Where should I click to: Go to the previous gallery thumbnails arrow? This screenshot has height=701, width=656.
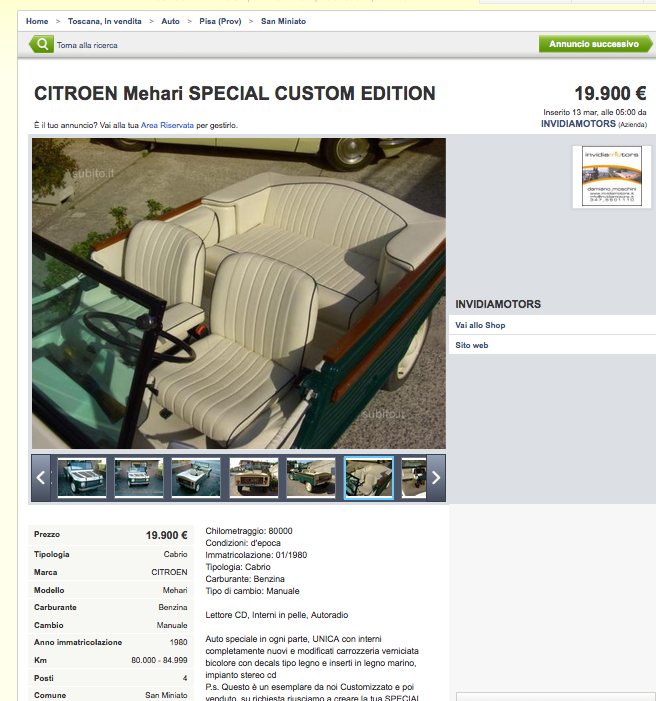click(41, 478)
